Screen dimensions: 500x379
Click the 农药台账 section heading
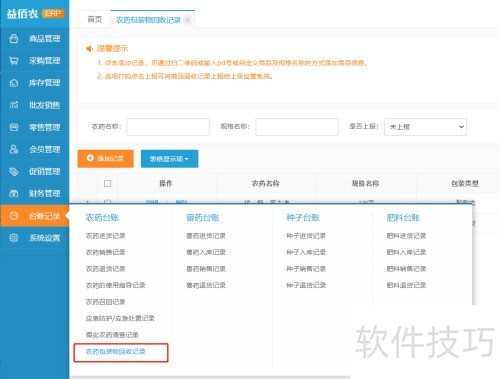[102, 218]
